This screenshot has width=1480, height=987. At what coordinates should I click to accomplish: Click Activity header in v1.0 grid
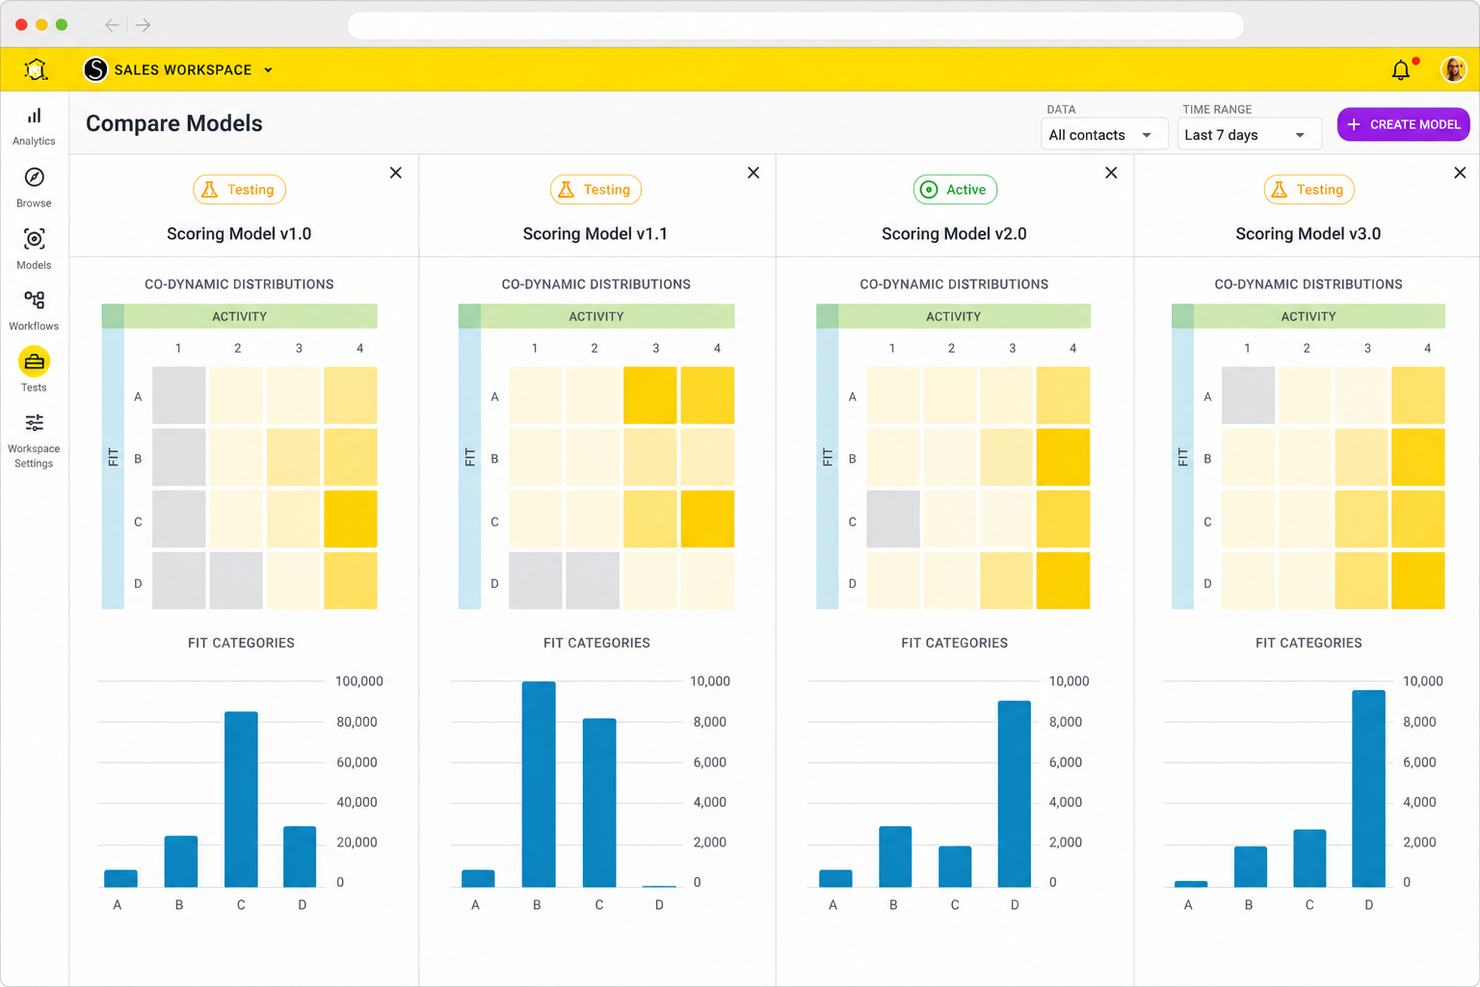tap(239, 316)
